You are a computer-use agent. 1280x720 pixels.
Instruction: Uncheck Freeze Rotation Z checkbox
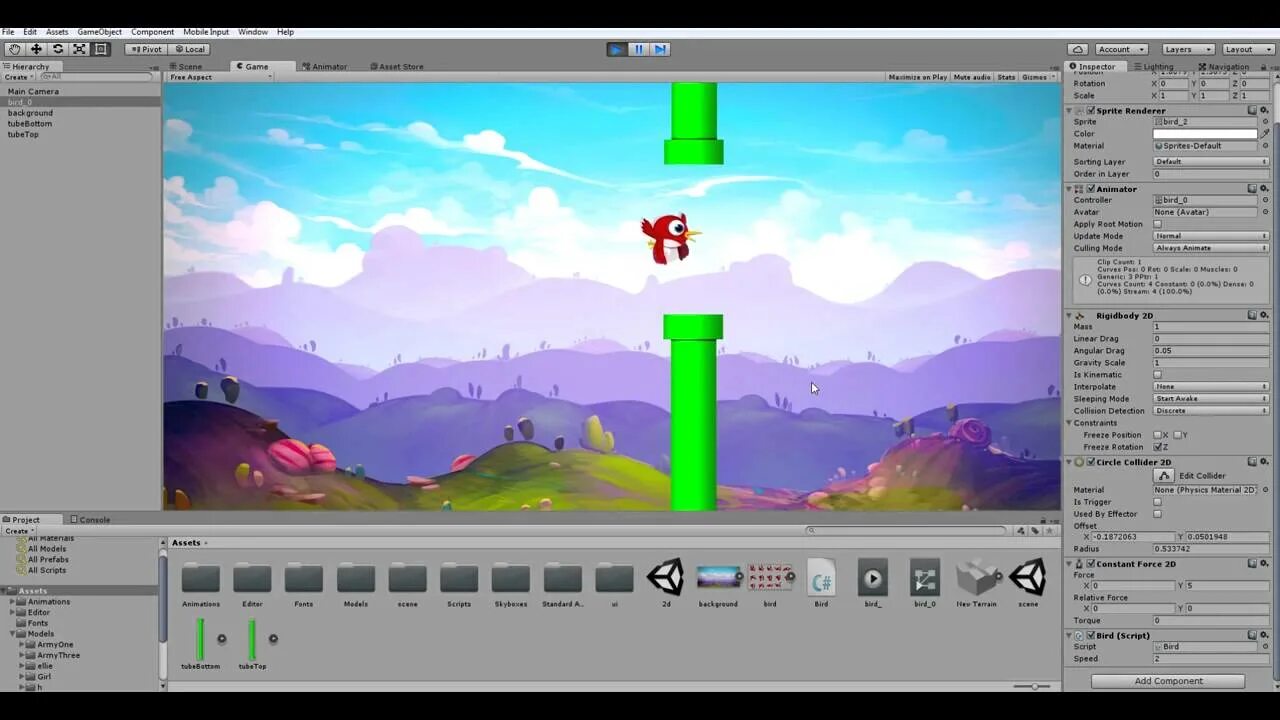pos(1157,447)
